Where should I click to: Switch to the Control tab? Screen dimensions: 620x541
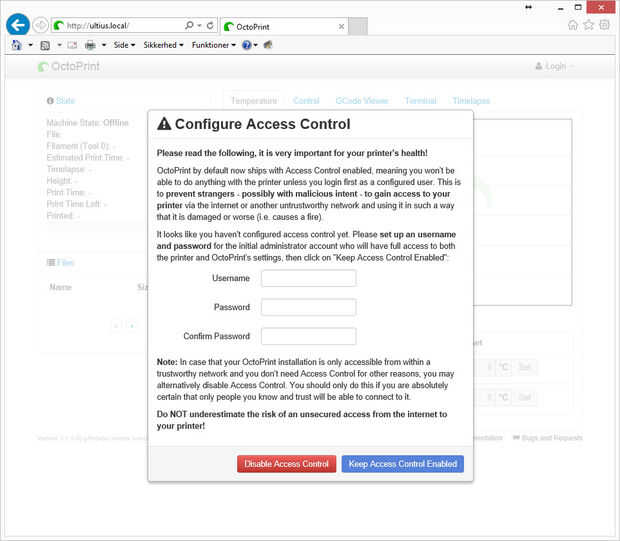tap(306, 101)
